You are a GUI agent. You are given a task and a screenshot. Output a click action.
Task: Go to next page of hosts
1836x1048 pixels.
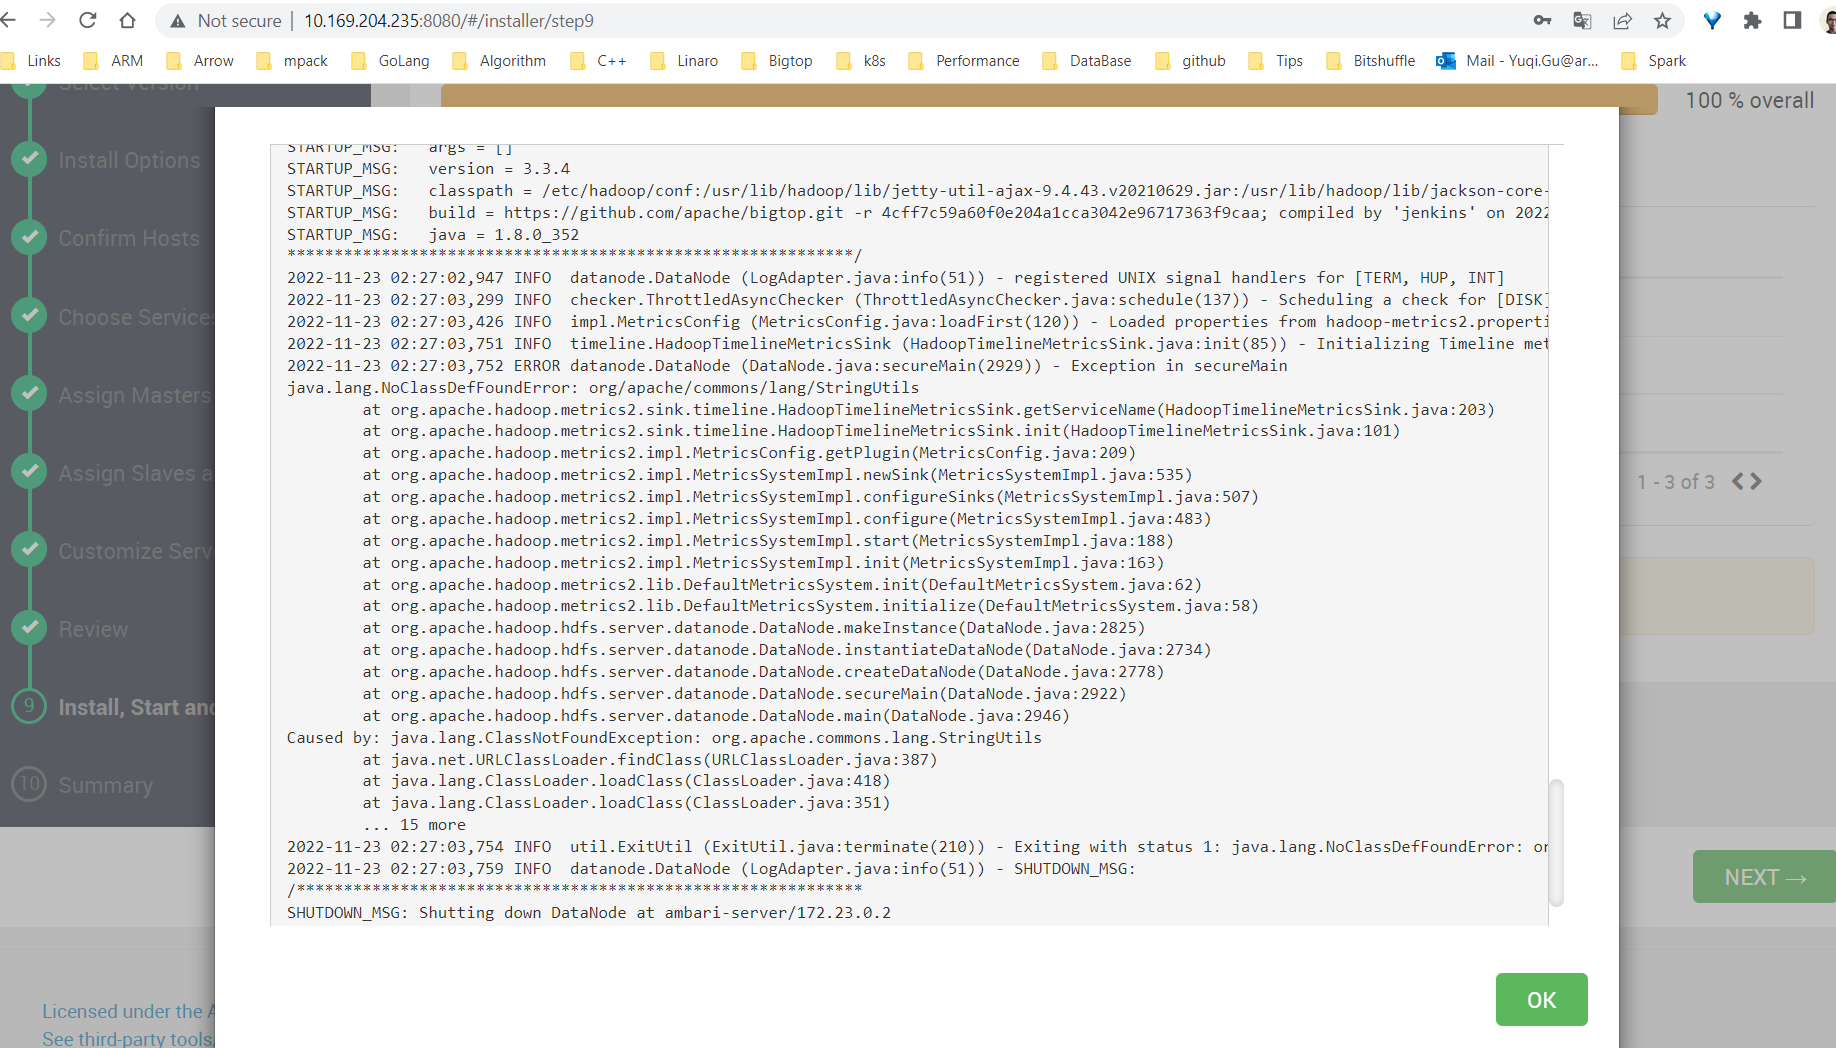click(1757, 482)
